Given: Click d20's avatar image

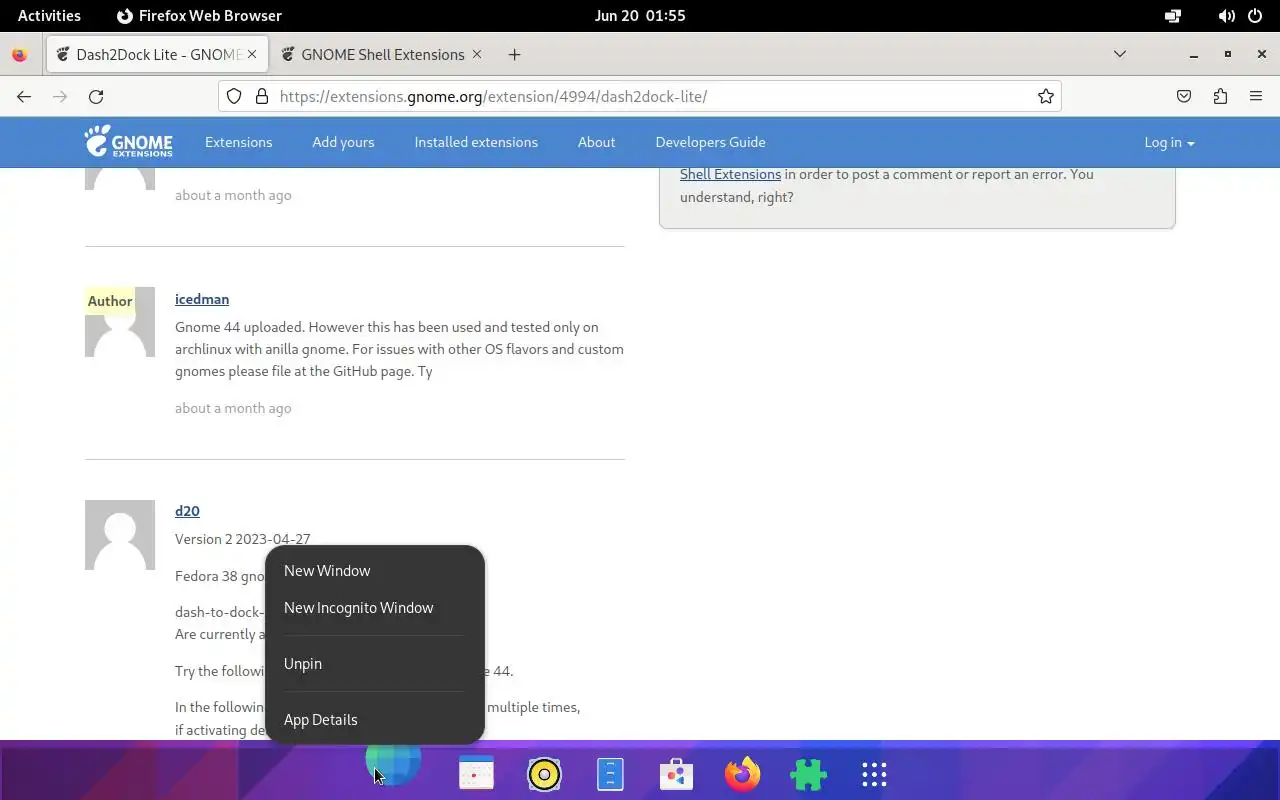Looking at the screenshot, I should (x=120, y=535).
